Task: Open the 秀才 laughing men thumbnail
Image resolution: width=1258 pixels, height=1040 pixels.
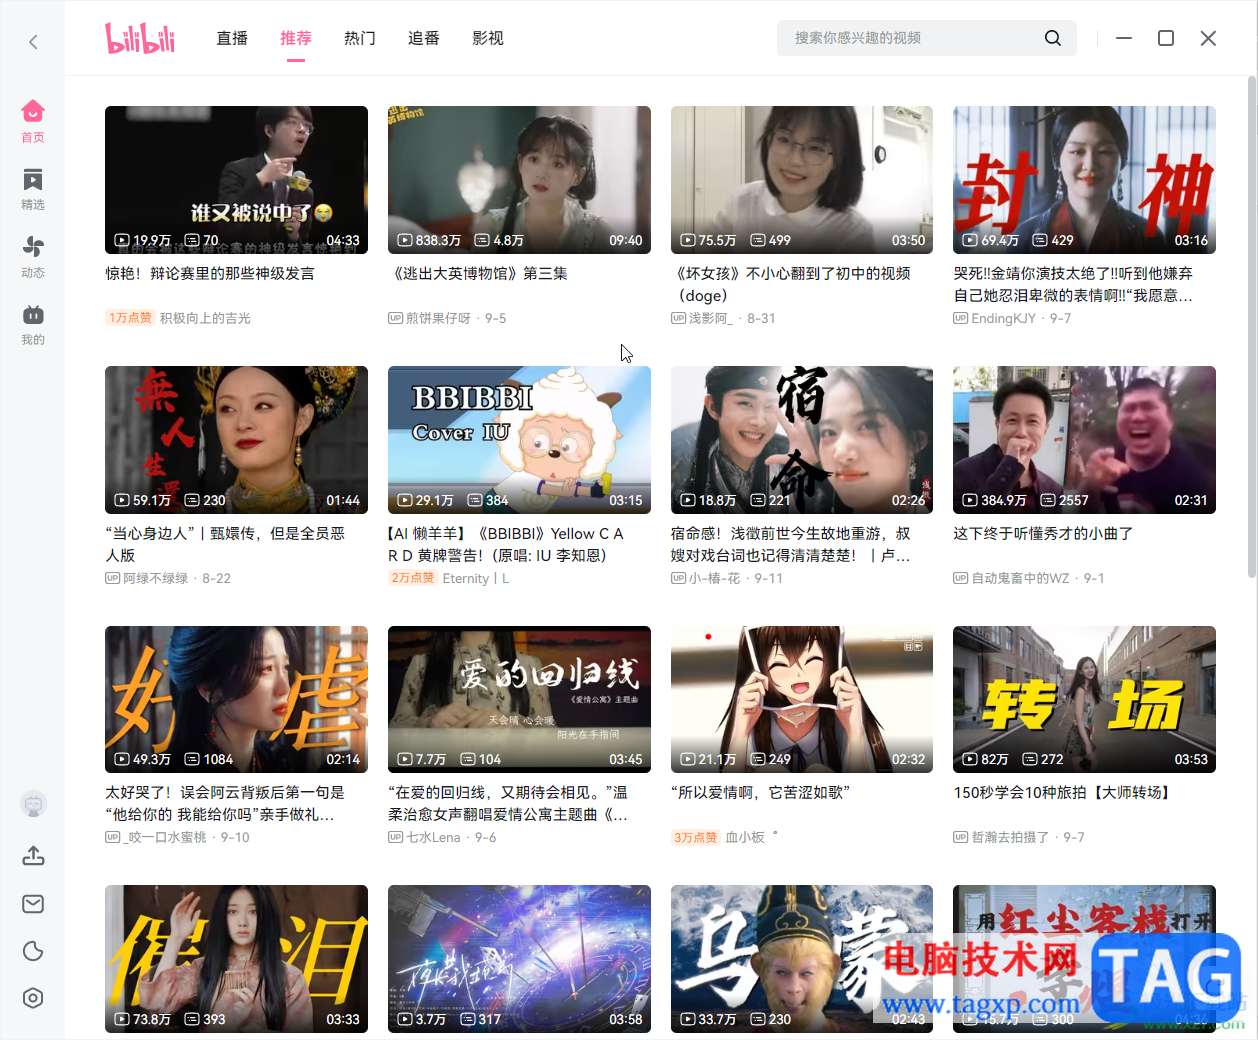Action: 1084,440
